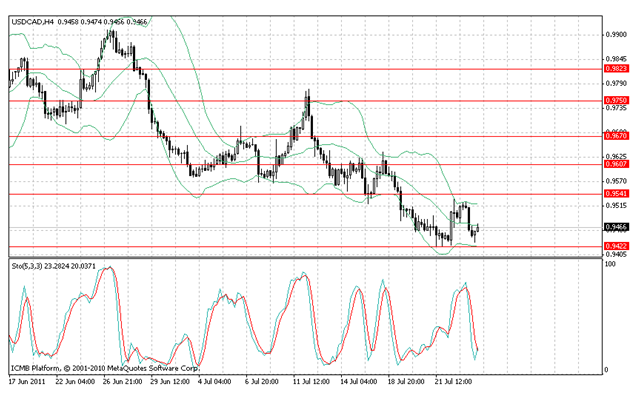Screen dimensions: 640x397
Task: Click the ICMB Platform MetaQuotes copyright text
Action: tap(104, 368)
